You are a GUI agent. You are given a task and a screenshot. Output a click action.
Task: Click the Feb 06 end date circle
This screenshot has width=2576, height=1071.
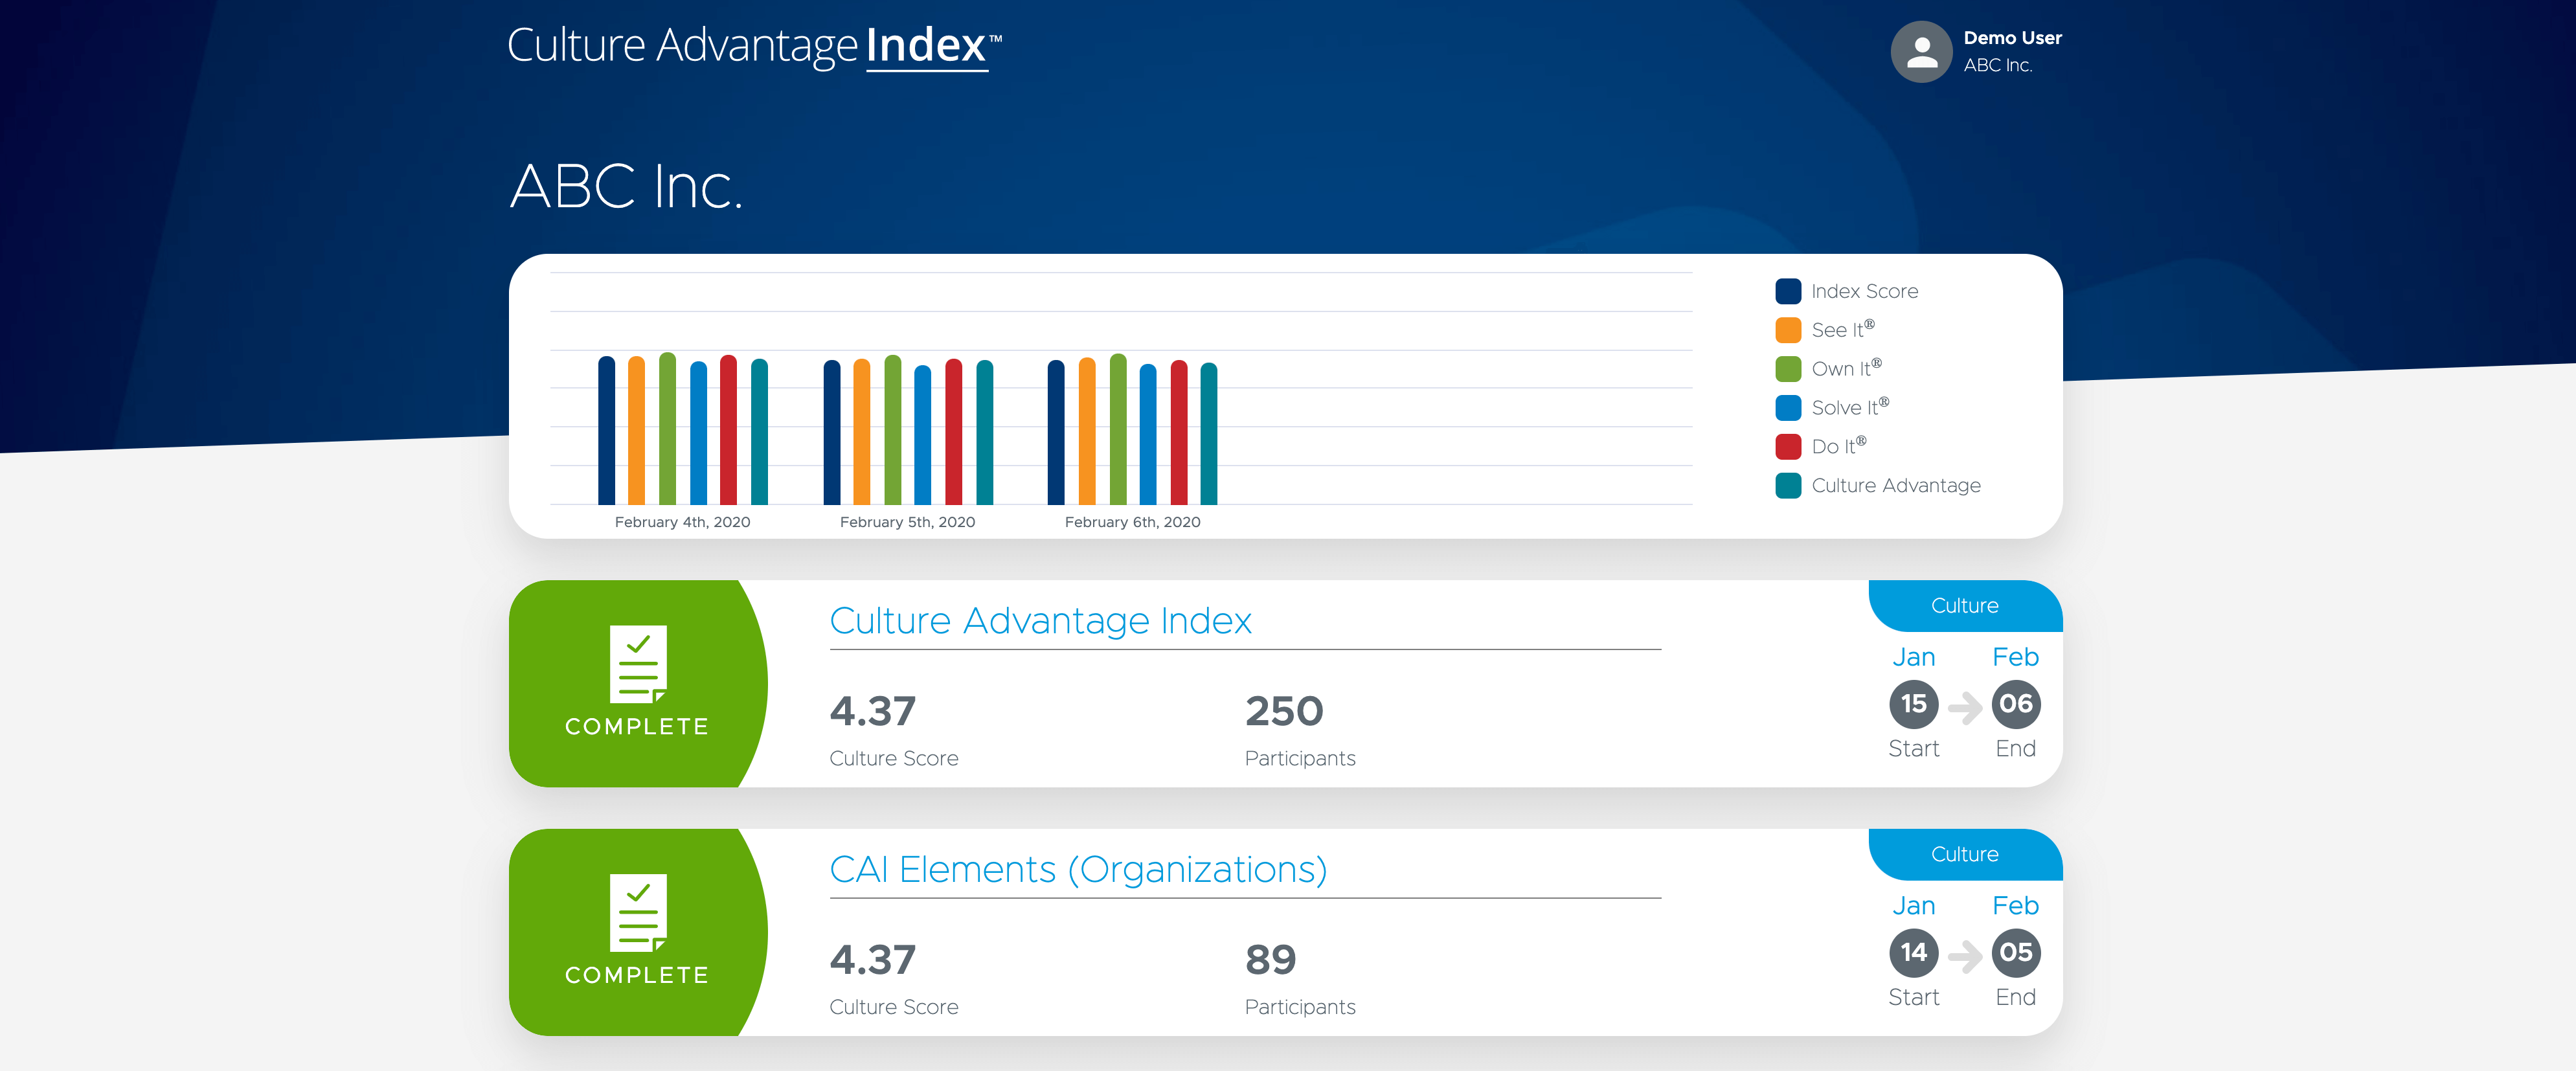point(2015,704)
